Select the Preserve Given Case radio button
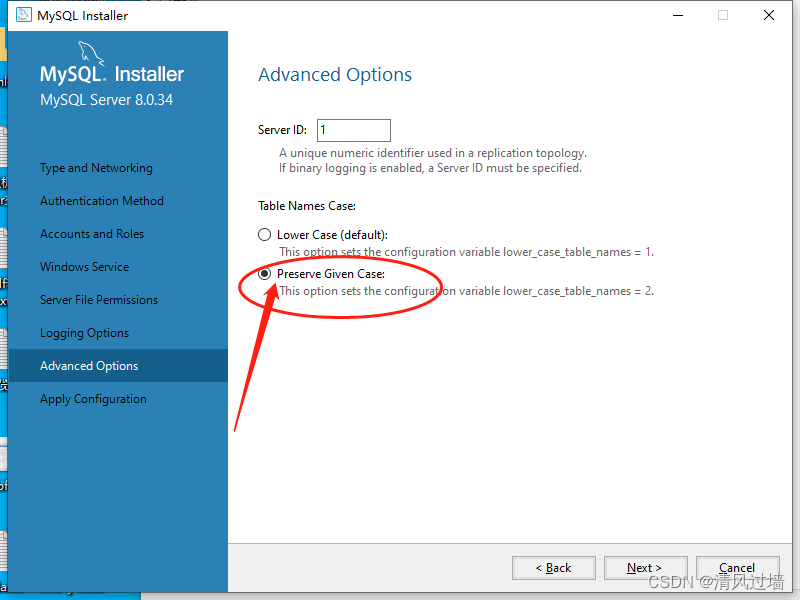Screen dimensions: 800x600 click(x=264, y=274)
